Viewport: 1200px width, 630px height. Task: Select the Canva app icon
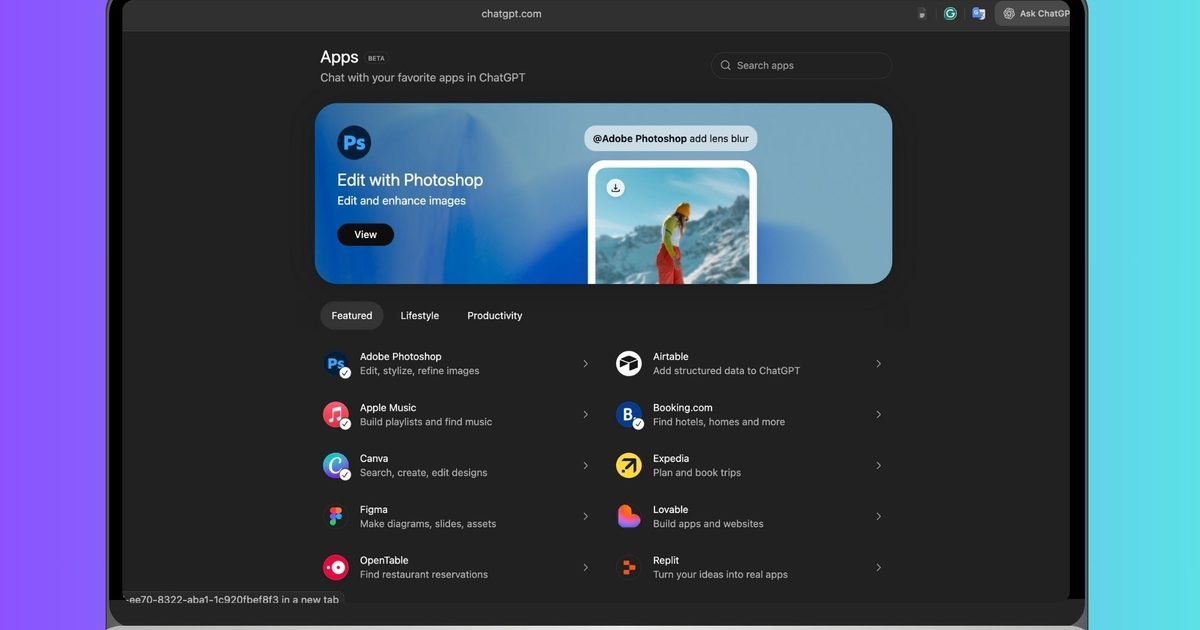tap(336, 466)
